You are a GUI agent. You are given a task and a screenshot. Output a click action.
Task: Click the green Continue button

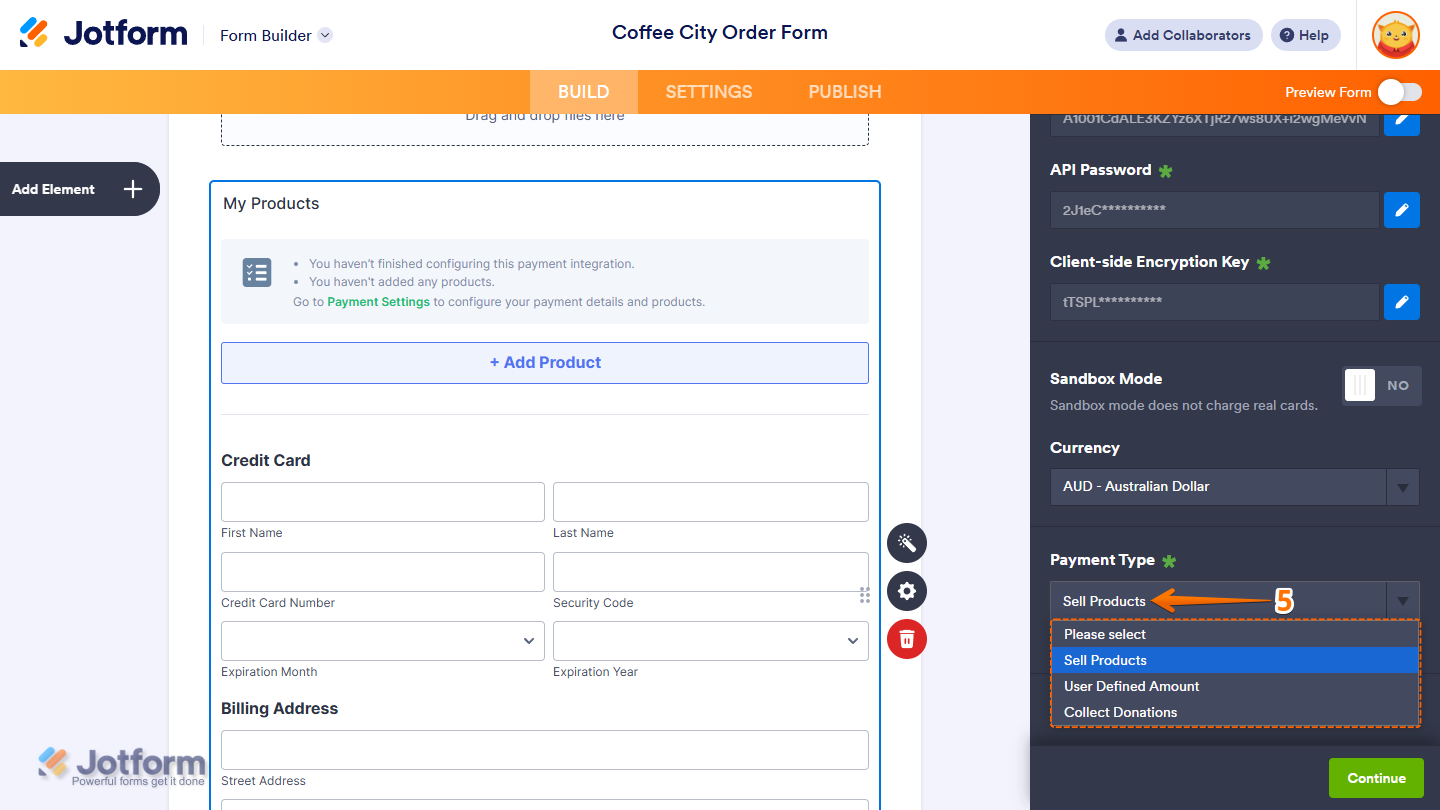1375,778
